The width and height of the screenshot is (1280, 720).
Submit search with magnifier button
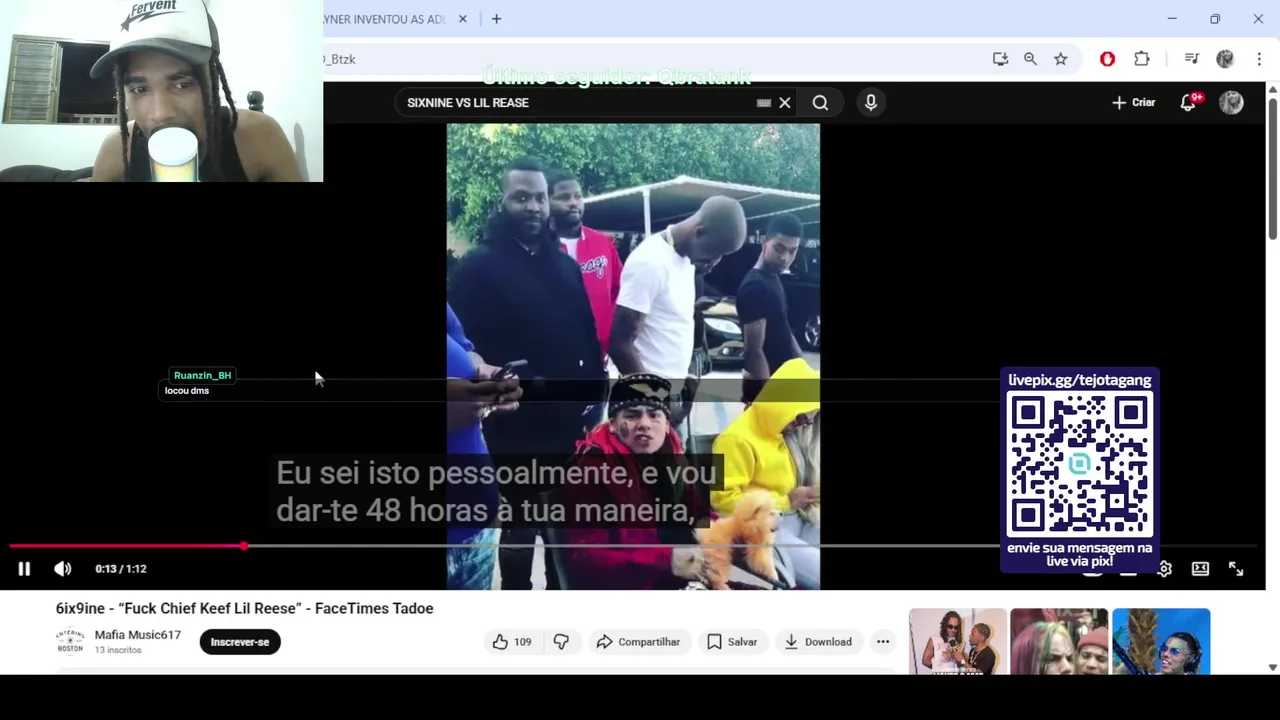pos(820,103)
